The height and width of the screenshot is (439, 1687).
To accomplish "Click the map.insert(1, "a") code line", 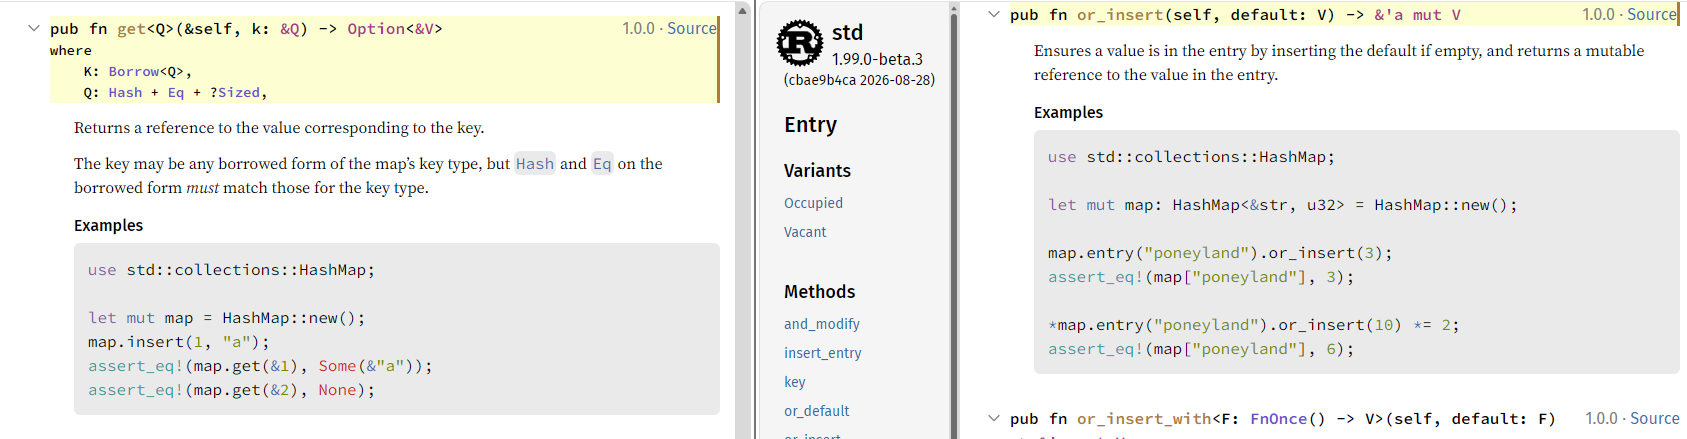I will click(x=178, y=342).
